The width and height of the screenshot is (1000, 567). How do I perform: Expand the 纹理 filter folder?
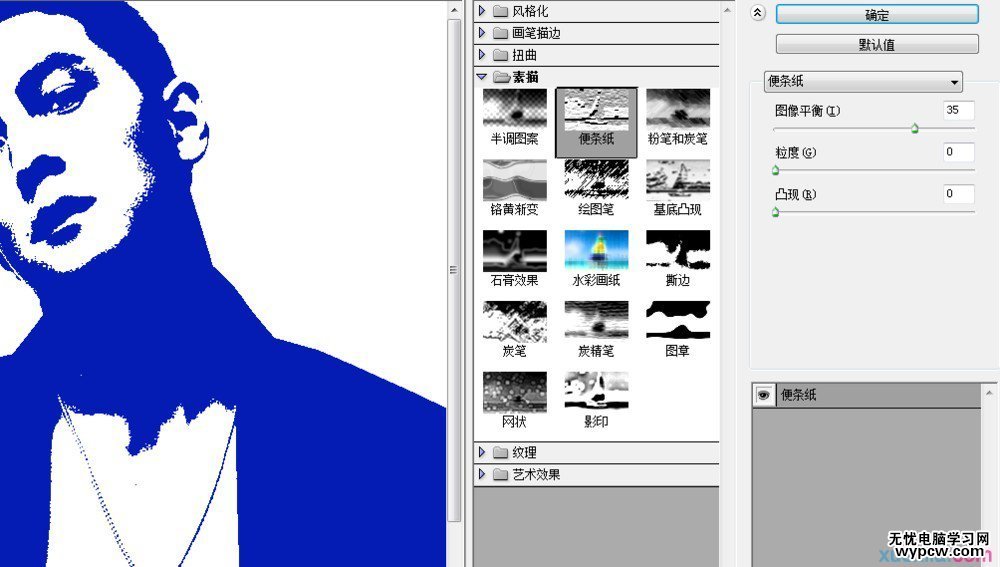click(x=482, y=452)
